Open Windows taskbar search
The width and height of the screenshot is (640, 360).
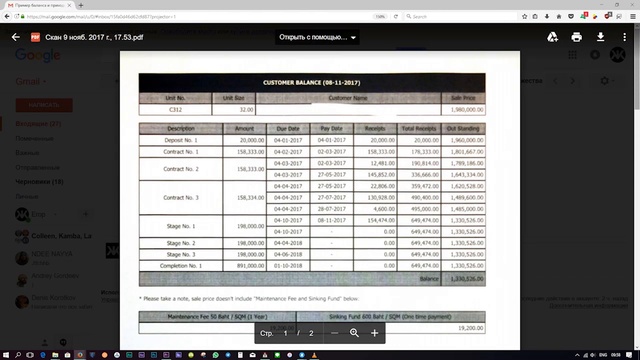coord(18,355)
